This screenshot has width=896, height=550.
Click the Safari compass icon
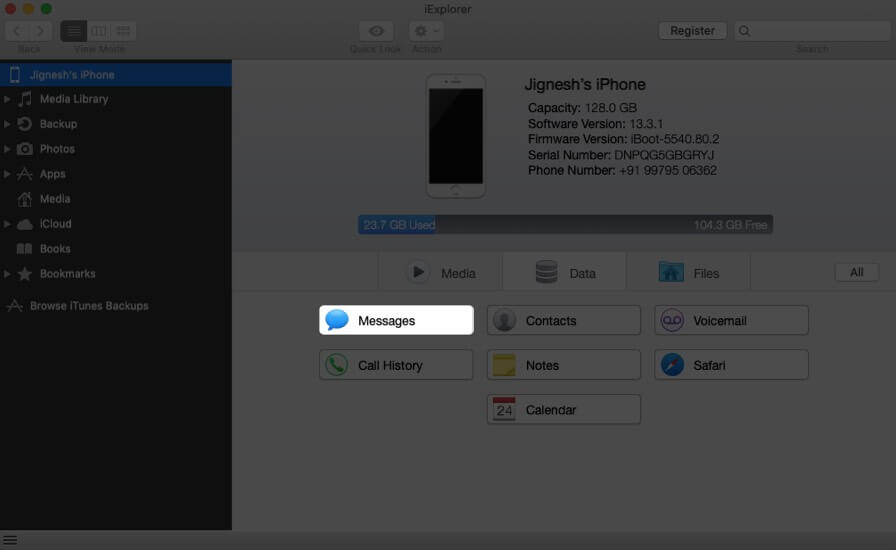click(672, 365)
